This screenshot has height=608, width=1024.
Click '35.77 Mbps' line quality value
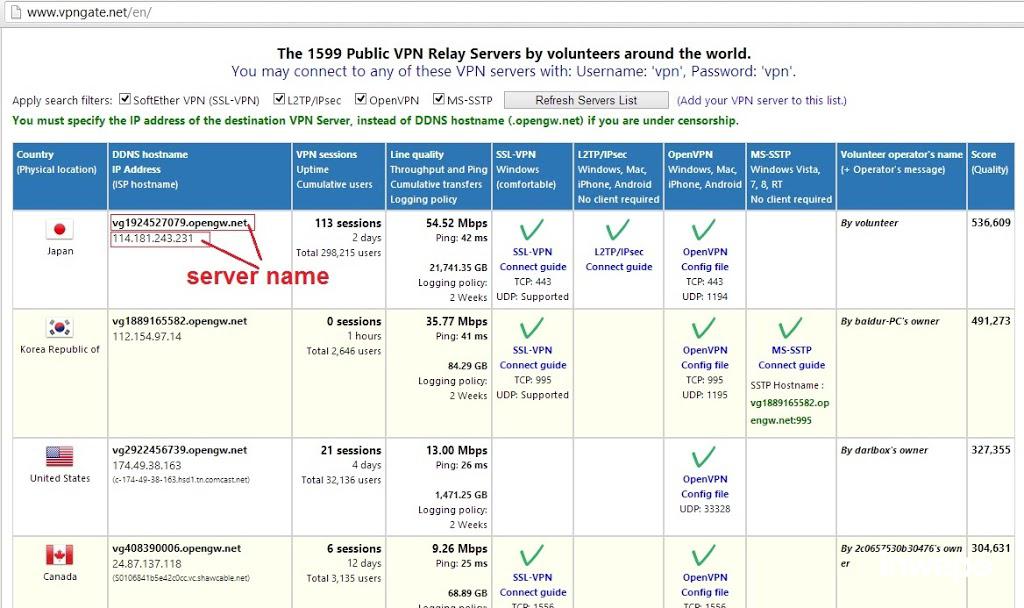coord(456,322)
